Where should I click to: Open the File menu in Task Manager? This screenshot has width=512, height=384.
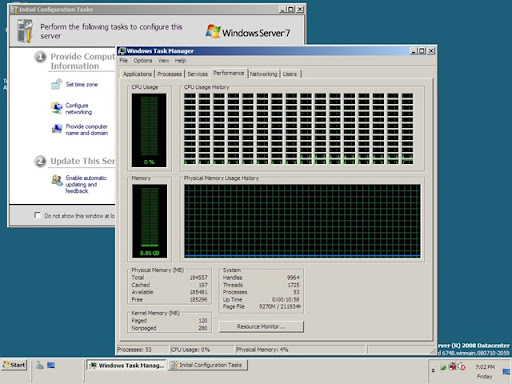click(124, 61)
